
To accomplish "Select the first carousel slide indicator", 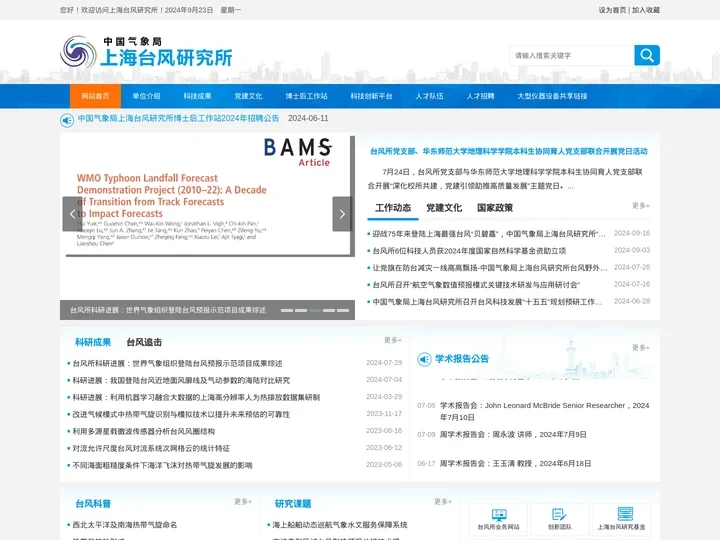I will pyautogui.click(x=287, y=310).
